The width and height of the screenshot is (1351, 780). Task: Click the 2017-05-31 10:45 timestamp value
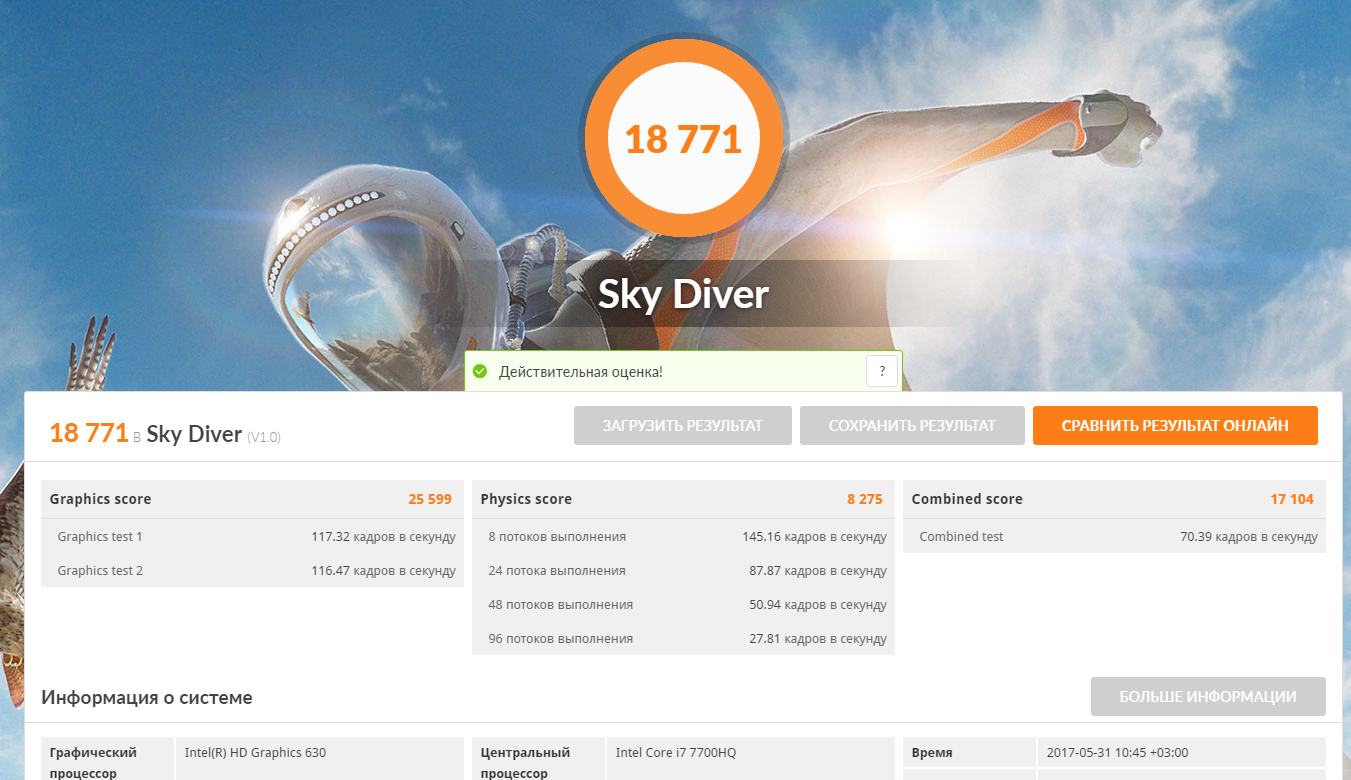1117,753
